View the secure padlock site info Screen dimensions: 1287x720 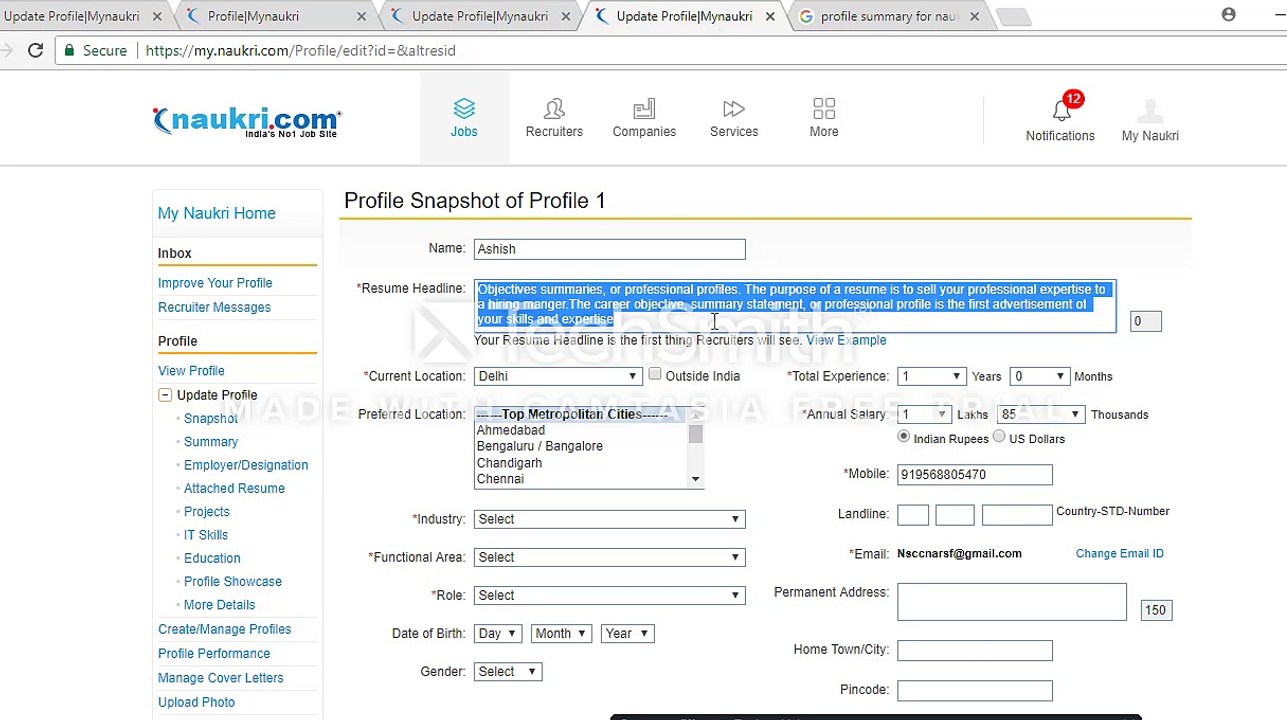click(69, 50)
